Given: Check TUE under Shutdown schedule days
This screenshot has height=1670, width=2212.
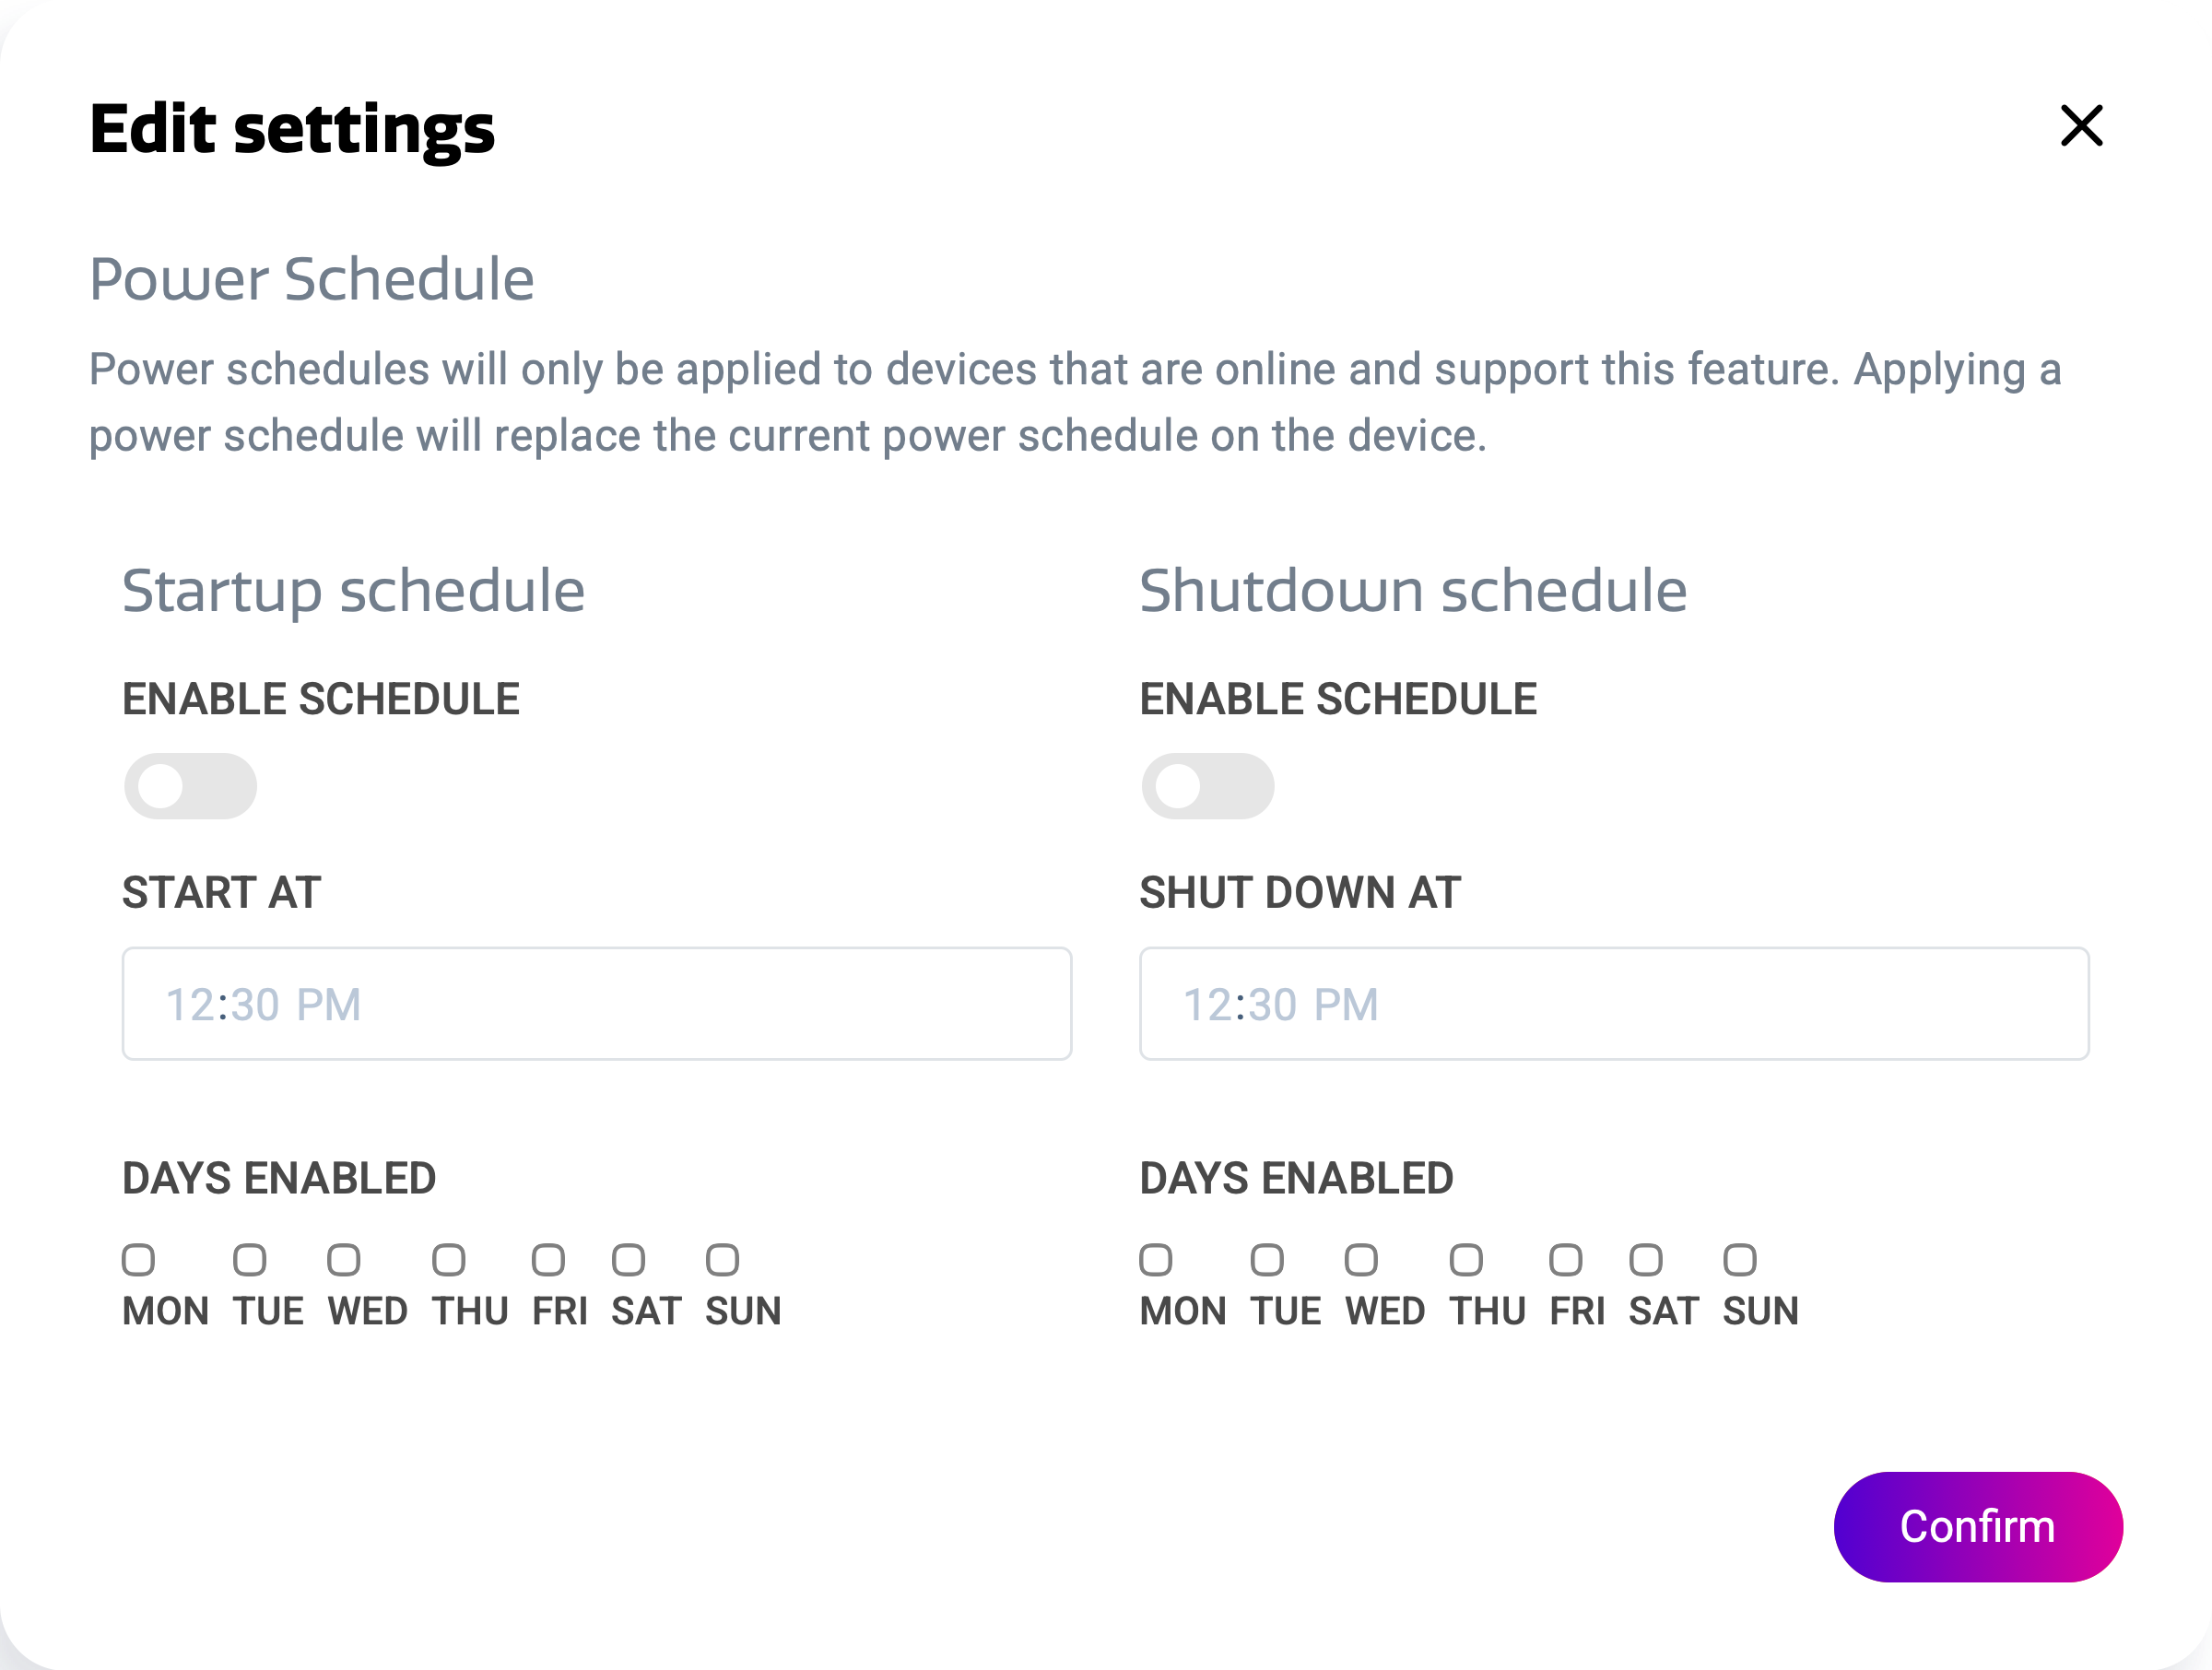Looking at the screenshot, I should click(1267, 1260).
